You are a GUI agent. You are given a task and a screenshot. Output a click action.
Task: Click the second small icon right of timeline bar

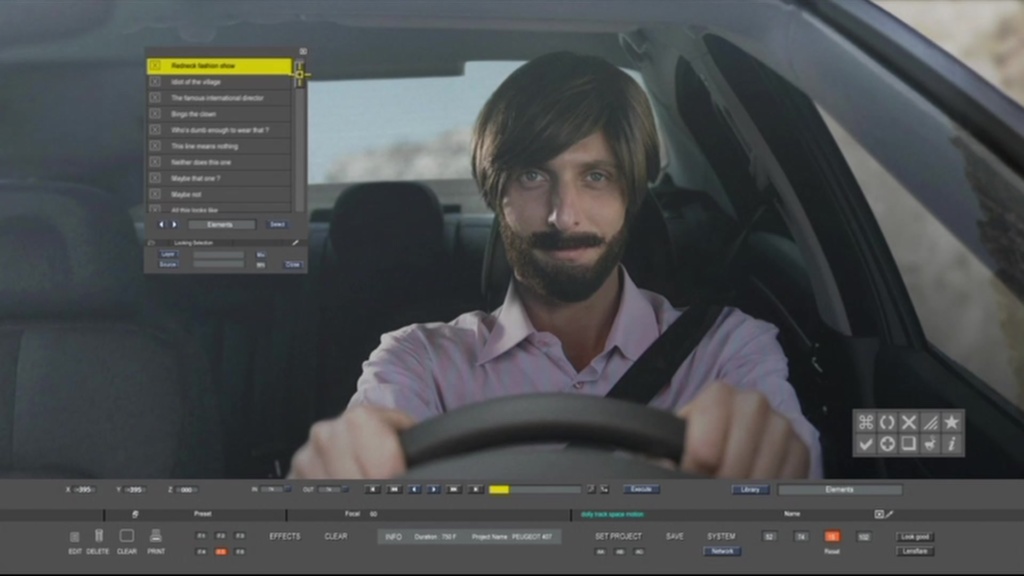pyautogui.click(x=604, y=488)
